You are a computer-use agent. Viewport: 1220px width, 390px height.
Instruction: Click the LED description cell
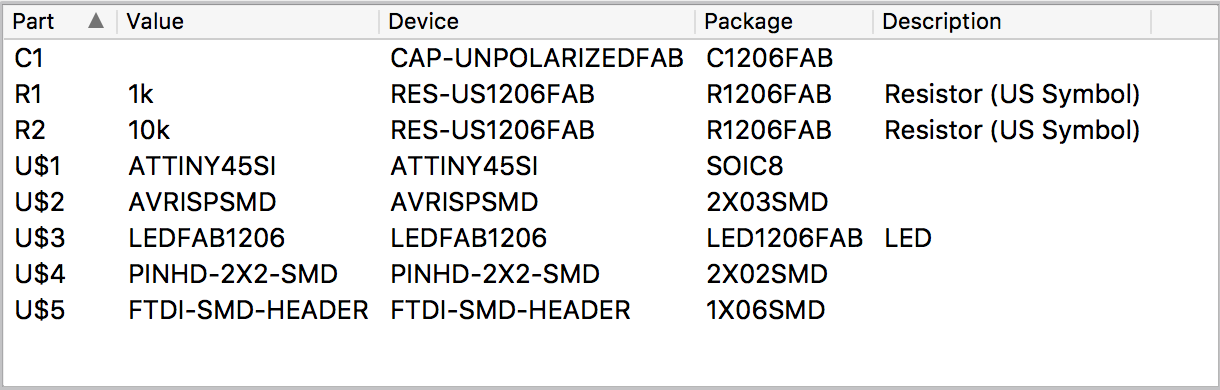(908, 239)
